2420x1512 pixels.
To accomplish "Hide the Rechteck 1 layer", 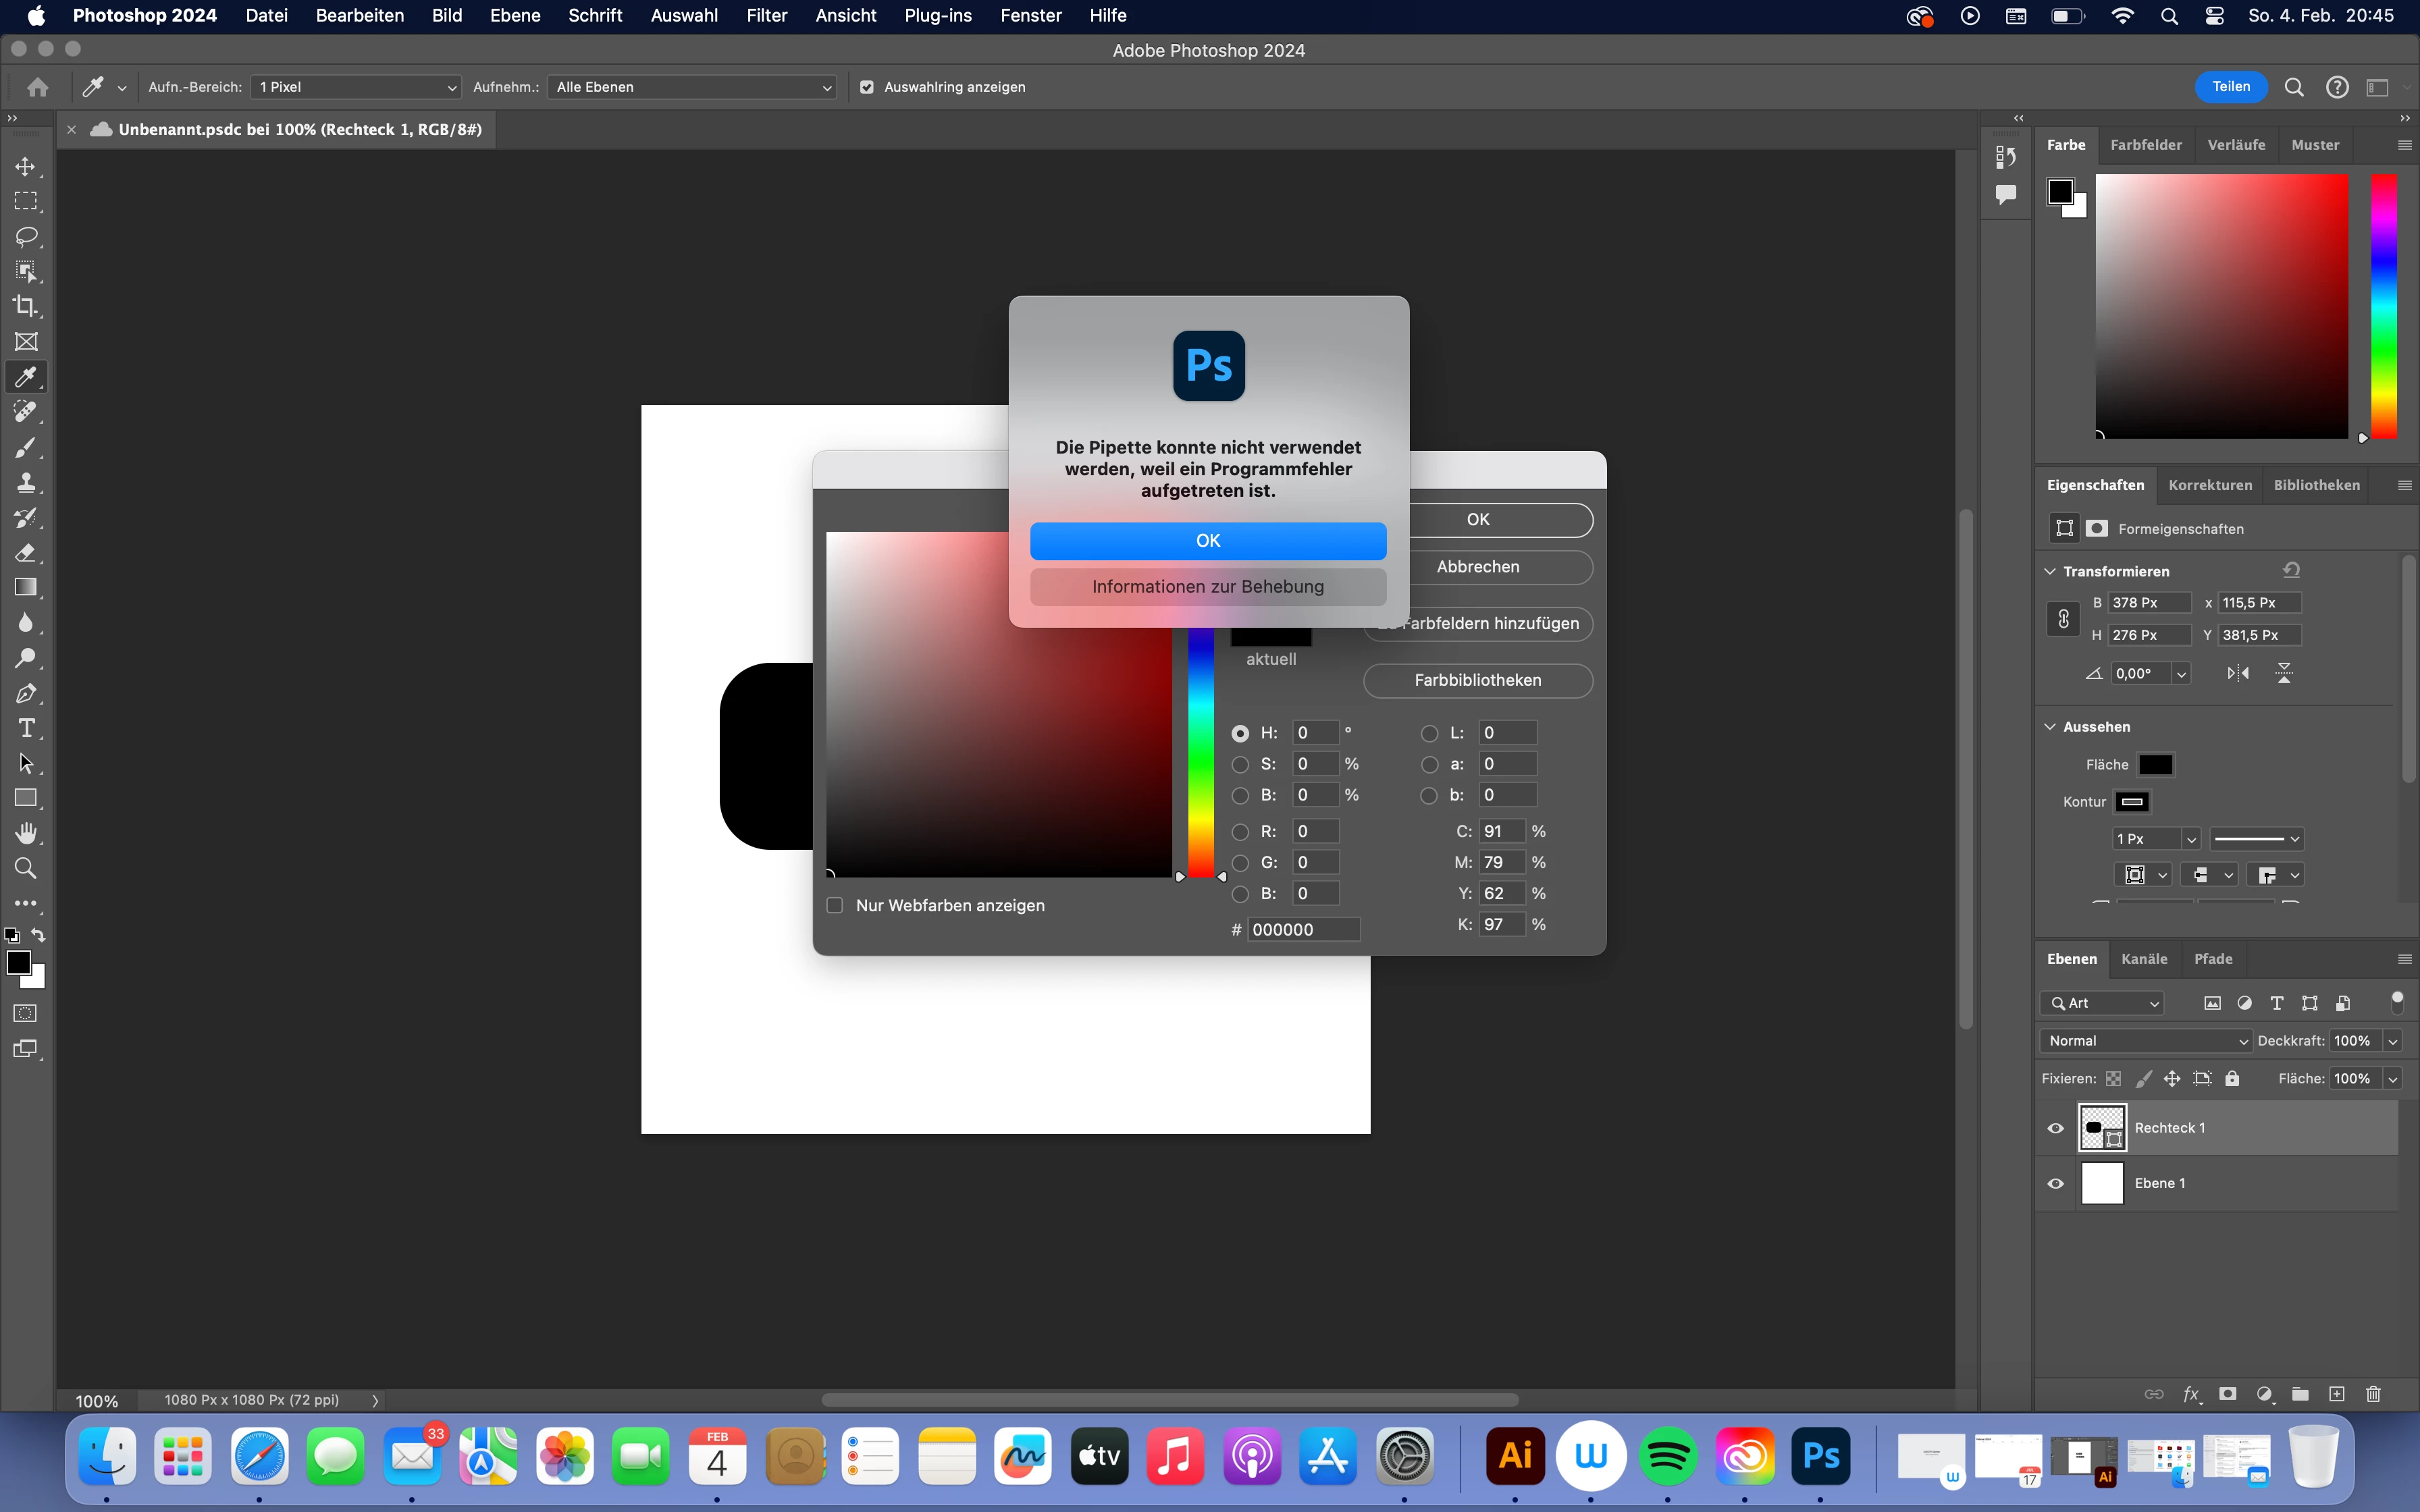I will point(2056,1128).
